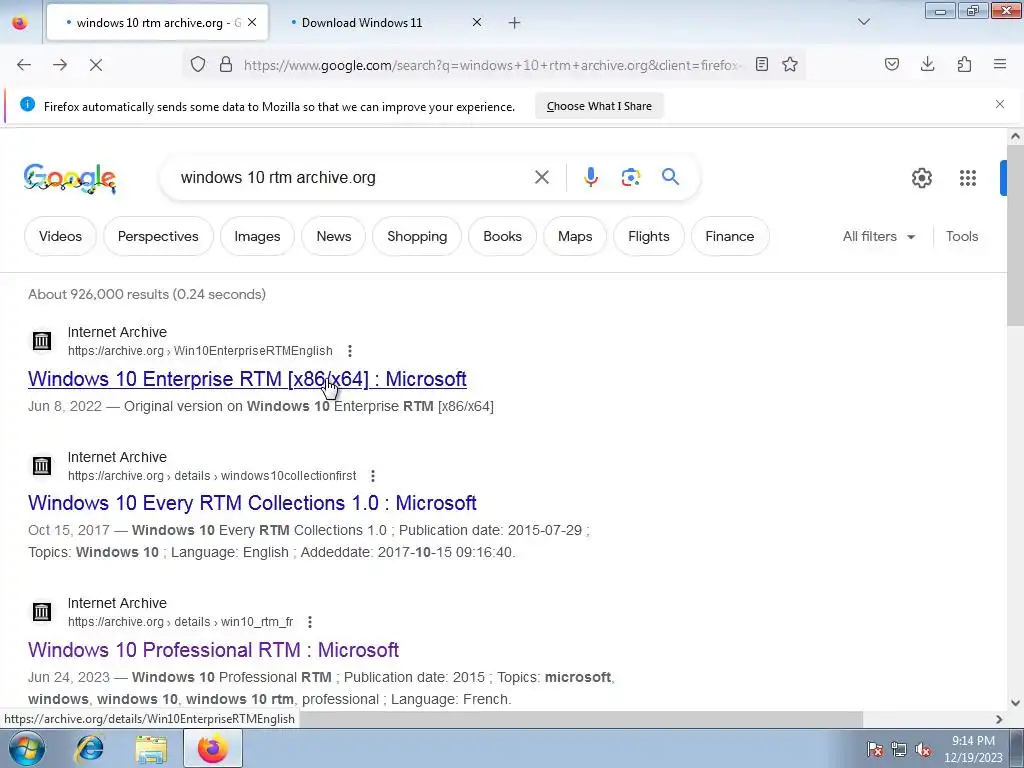This screenshot has width=1024, height=768.
Task: Start Google voice search microphone
Action: [x=590, y=177]
